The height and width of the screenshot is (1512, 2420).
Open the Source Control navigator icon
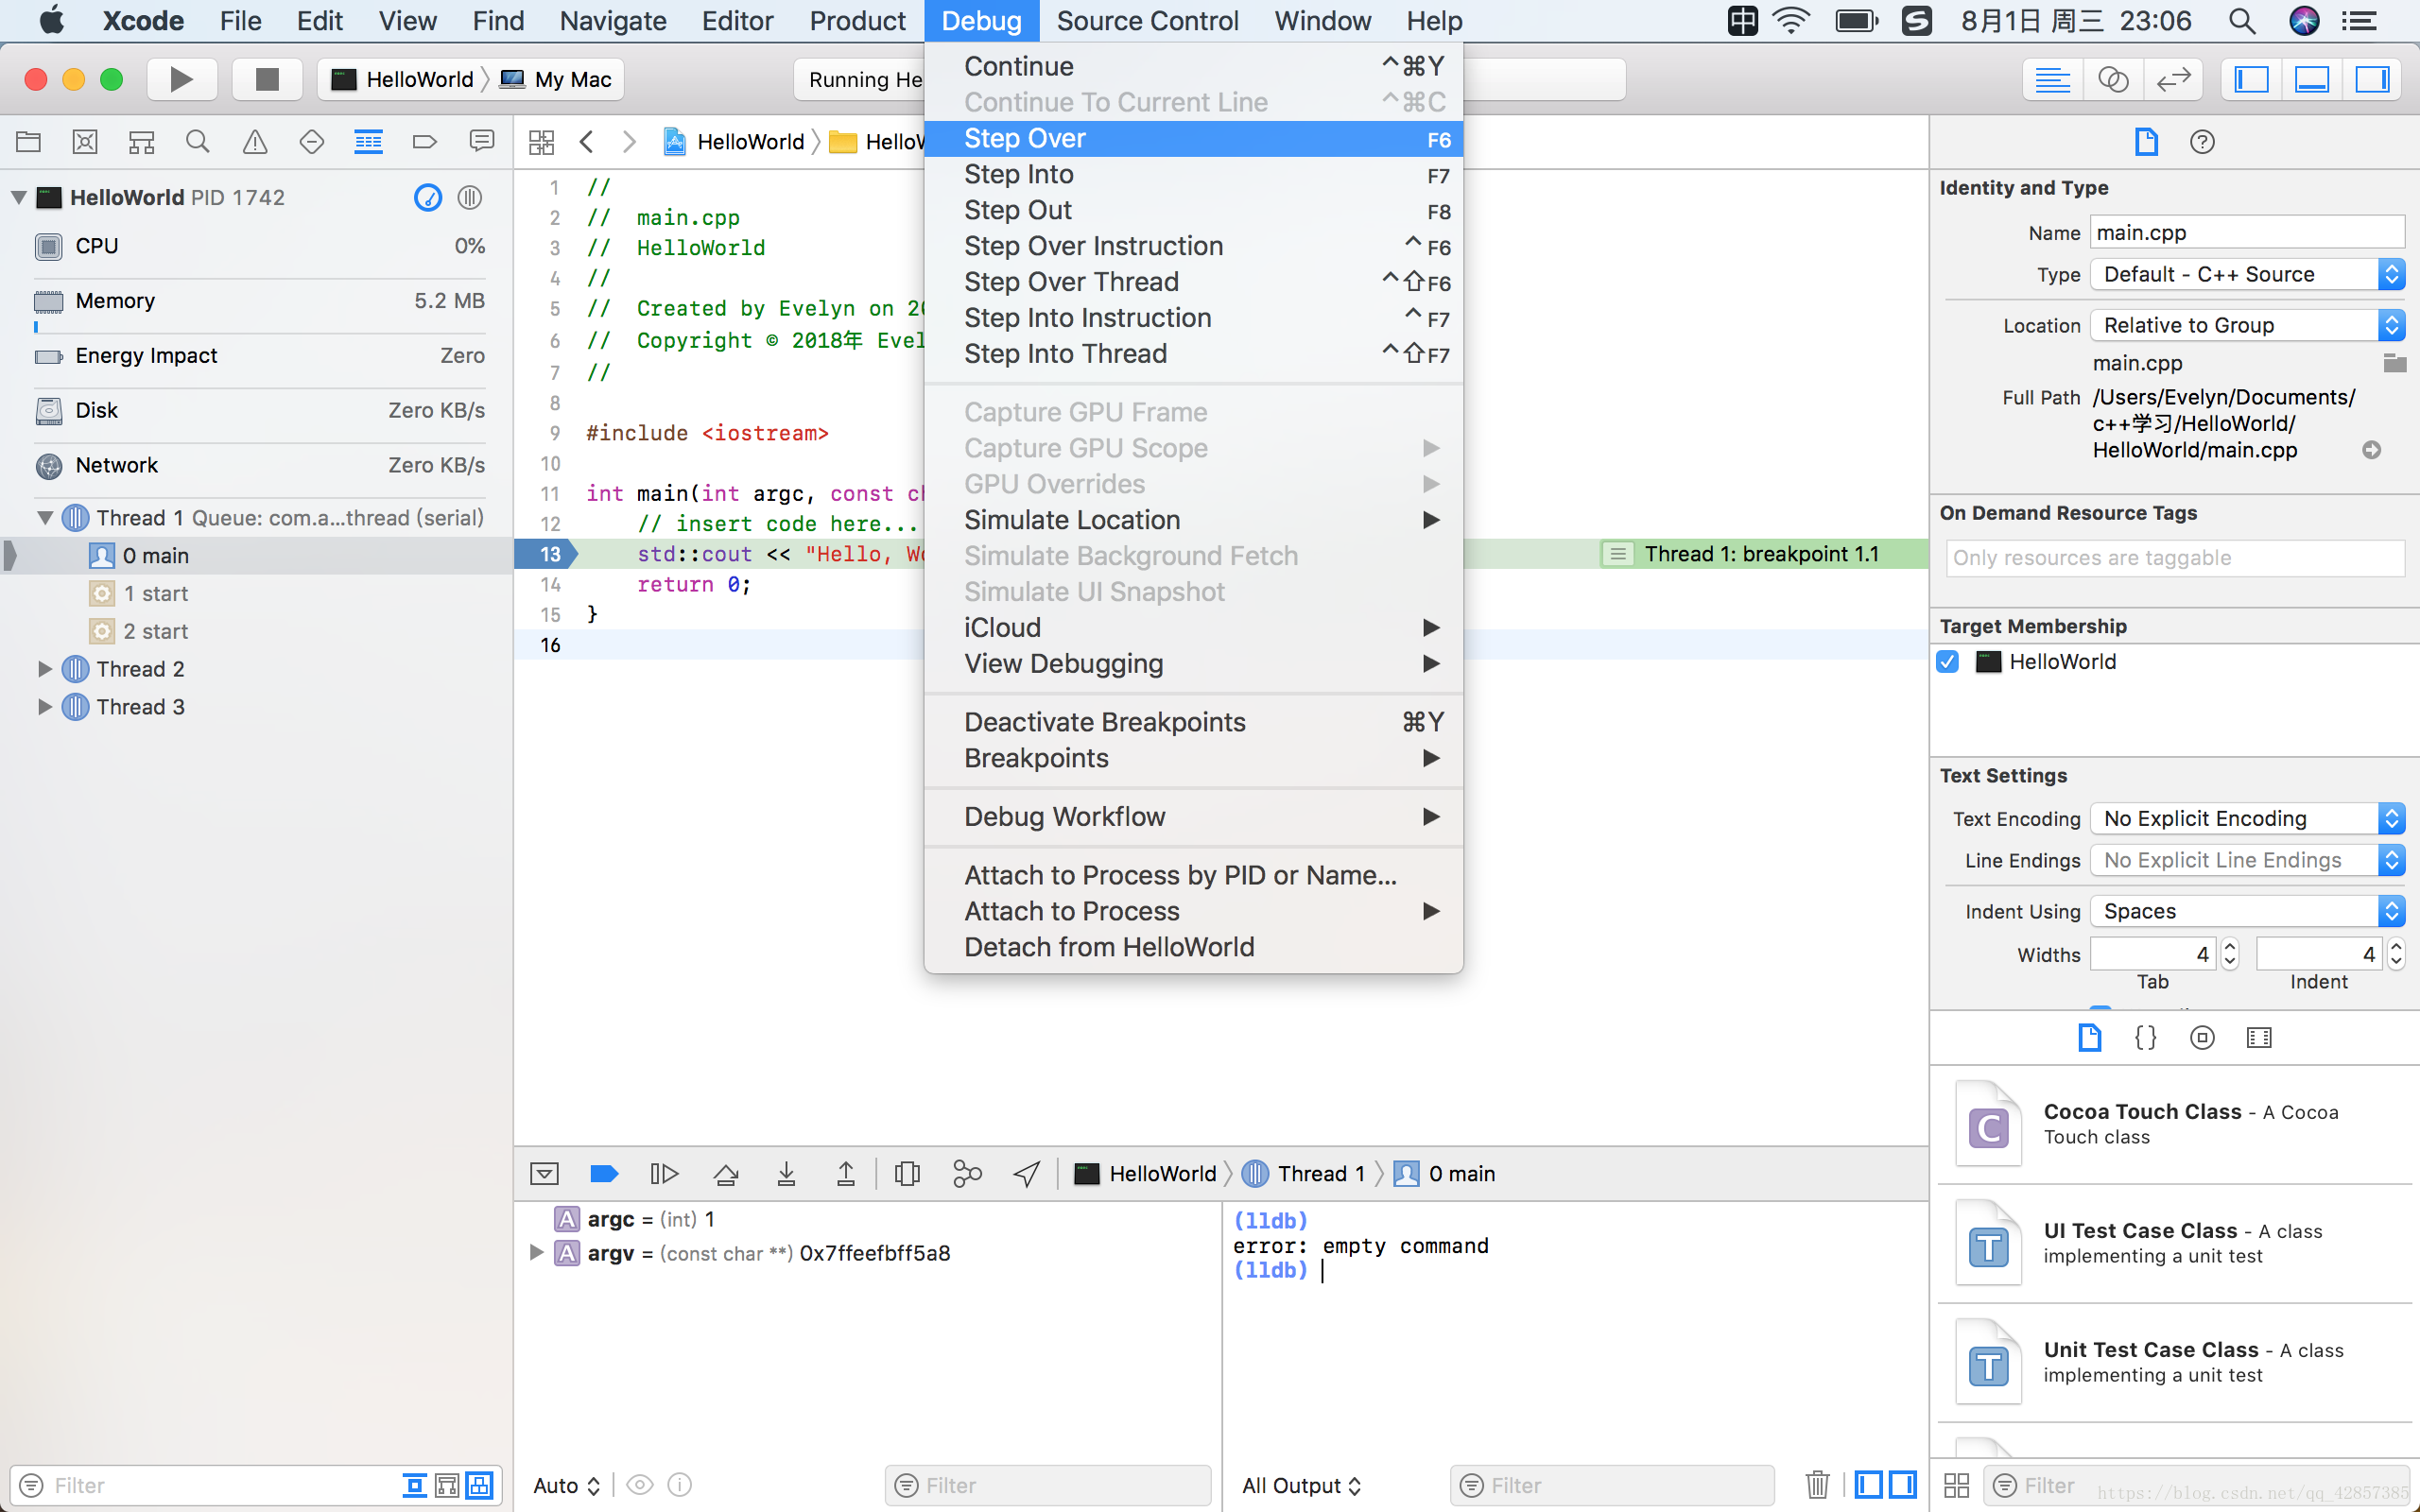point(85,142)
